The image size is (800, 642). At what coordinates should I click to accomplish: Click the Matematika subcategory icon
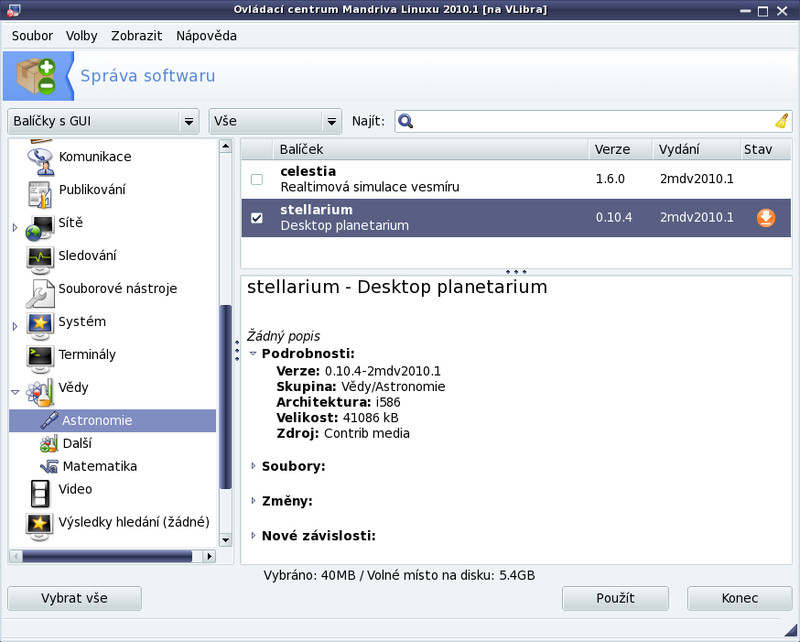(x=49, y=466)
